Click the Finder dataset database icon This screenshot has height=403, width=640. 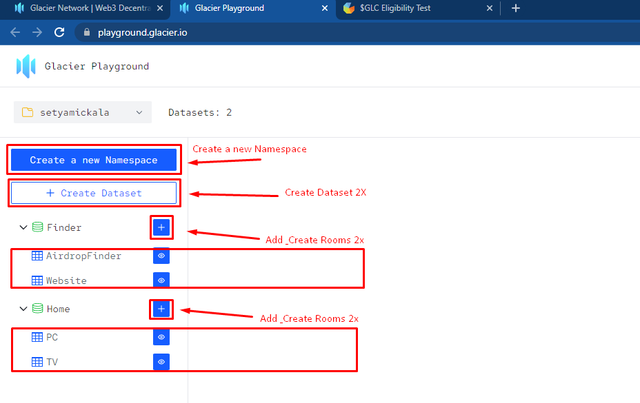[38, 227]
